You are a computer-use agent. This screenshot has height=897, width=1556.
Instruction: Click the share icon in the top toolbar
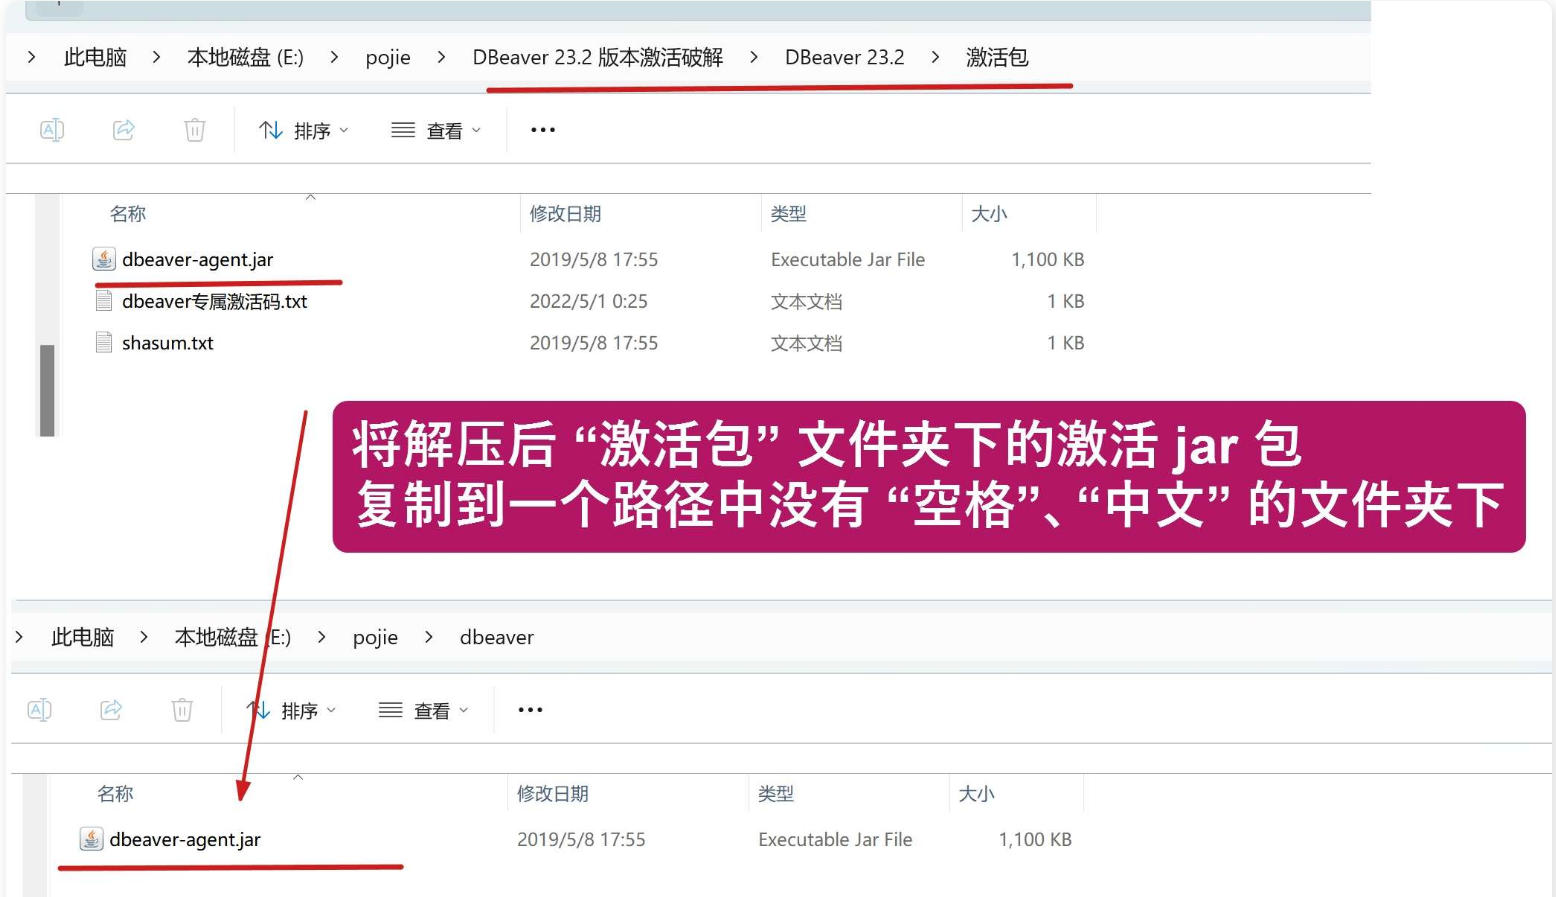click(x=123, y=129)
